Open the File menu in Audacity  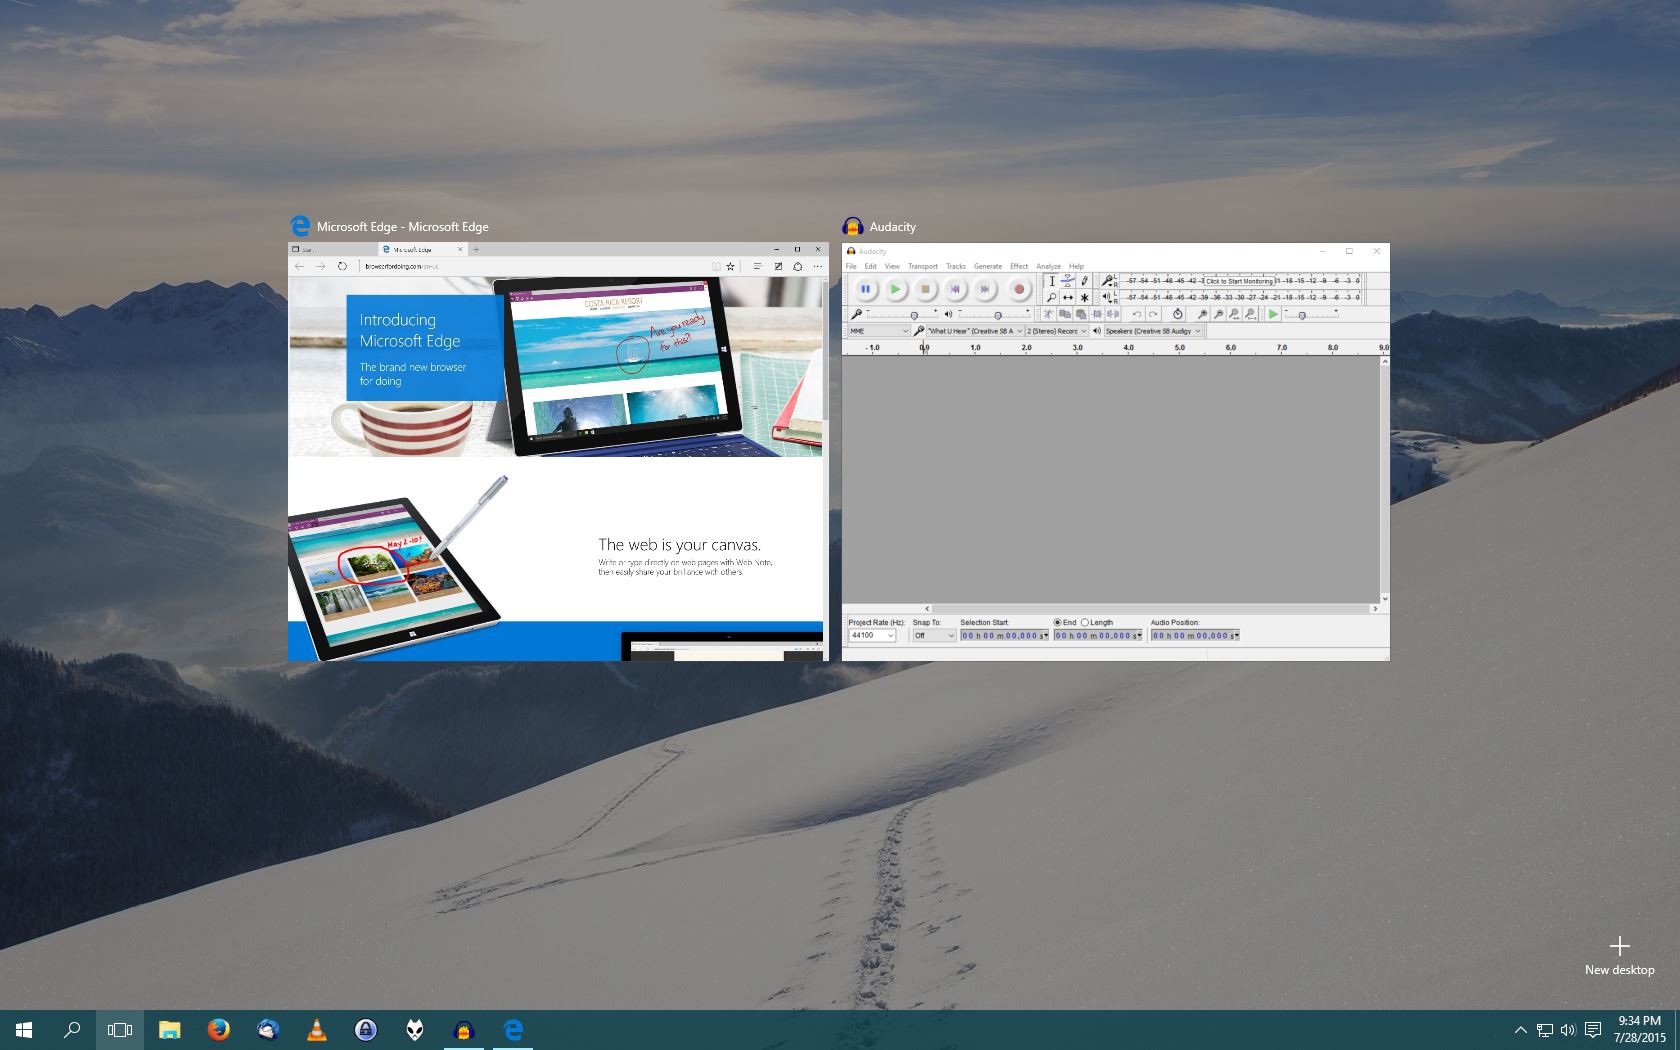[x=851, y=266]
